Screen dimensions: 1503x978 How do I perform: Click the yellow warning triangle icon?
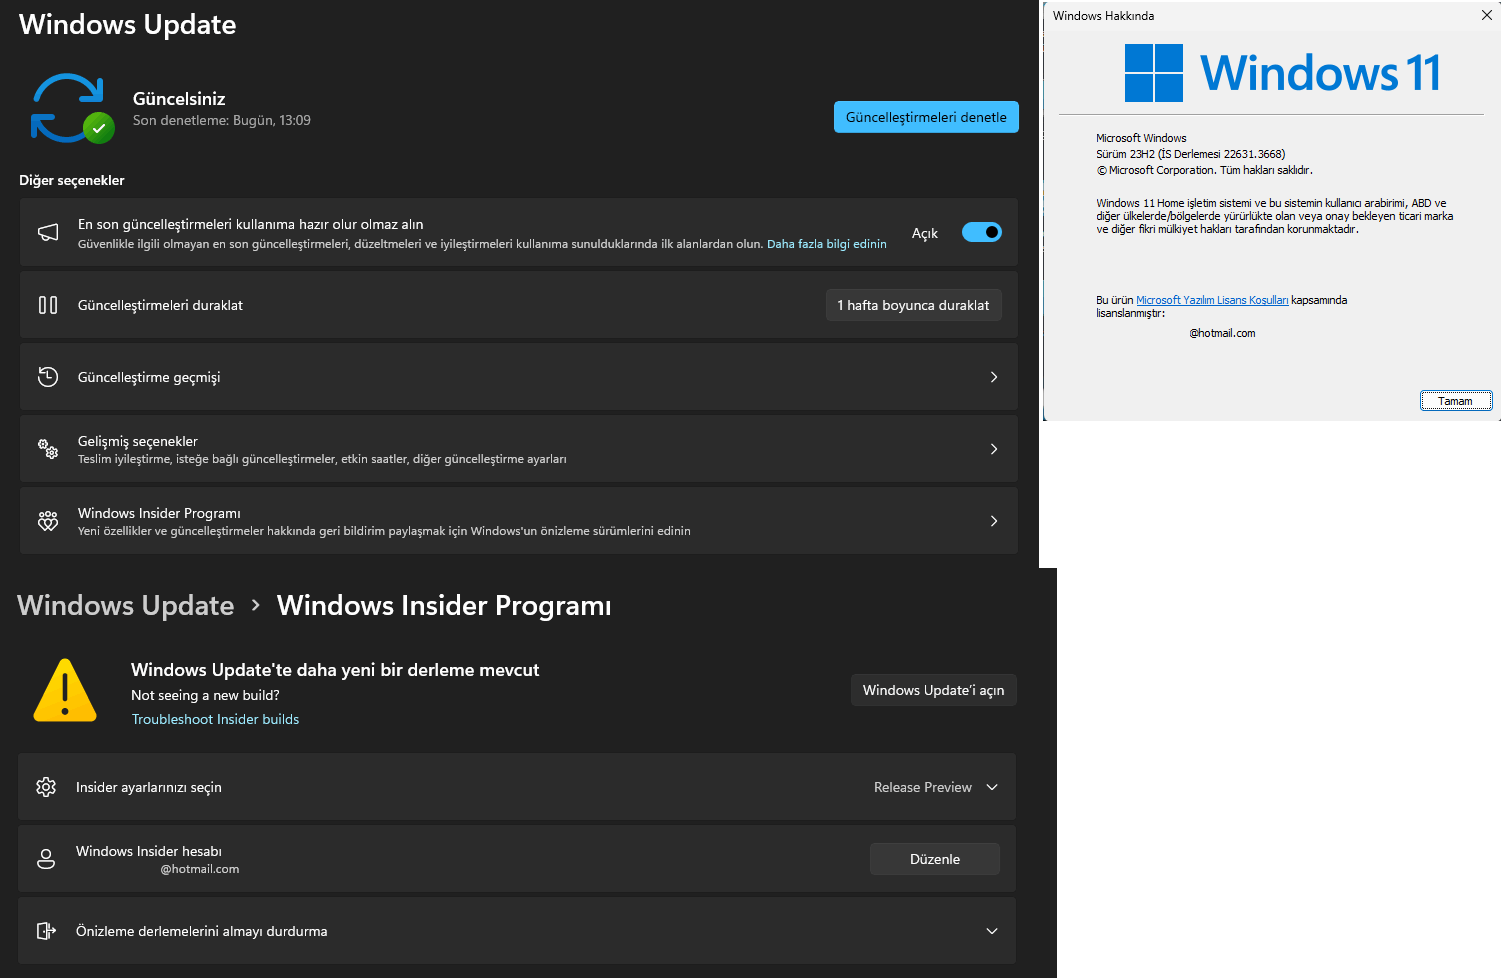[65, 691]
